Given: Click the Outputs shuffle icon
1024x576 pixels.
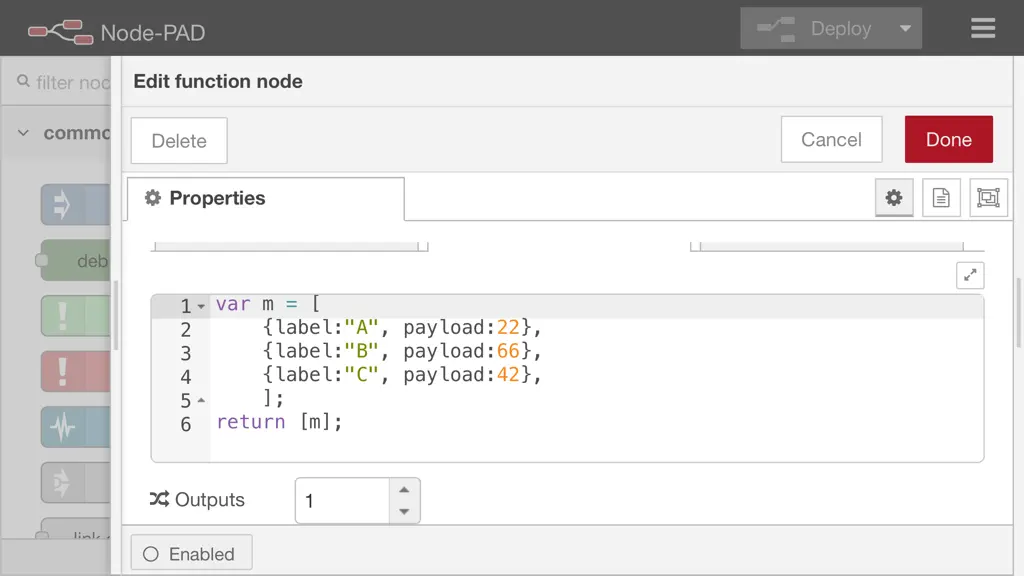Looking at the screenshot, I should pyautogui.click(x=159, y=499).
